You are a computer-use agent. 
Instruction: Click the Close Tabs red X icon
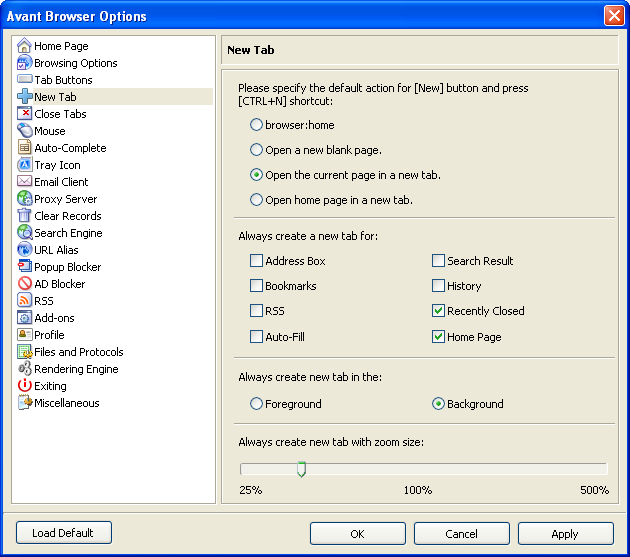click(x=24, y=114)
